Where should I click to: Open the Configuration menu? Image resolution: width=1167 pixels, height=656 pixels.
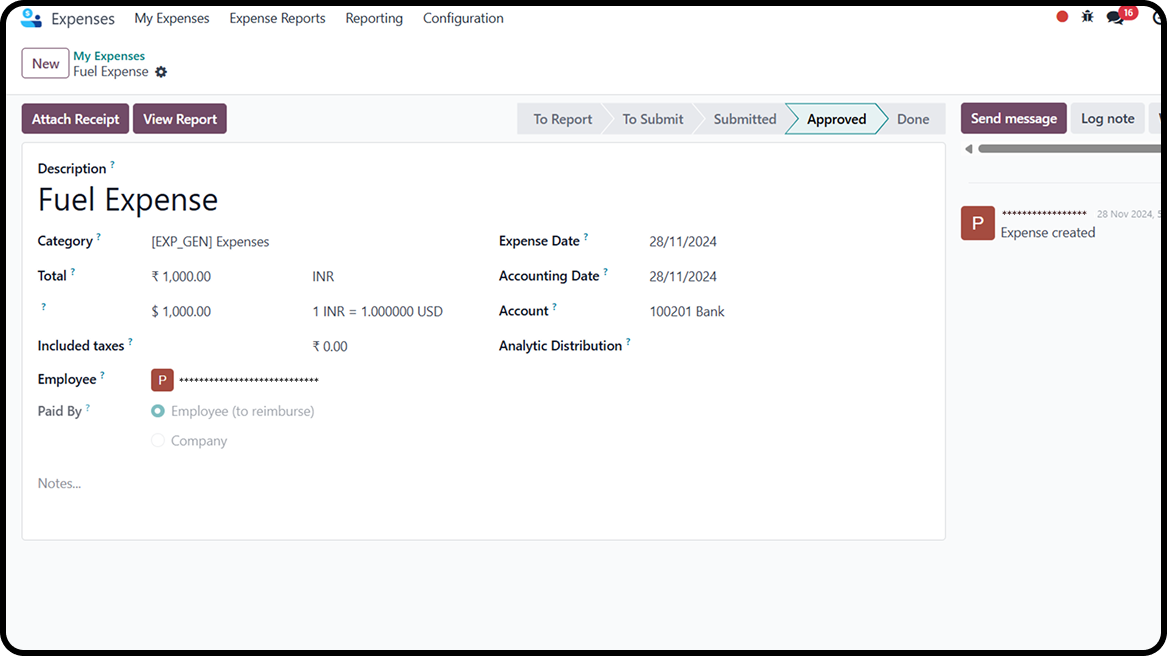[463, 18]
